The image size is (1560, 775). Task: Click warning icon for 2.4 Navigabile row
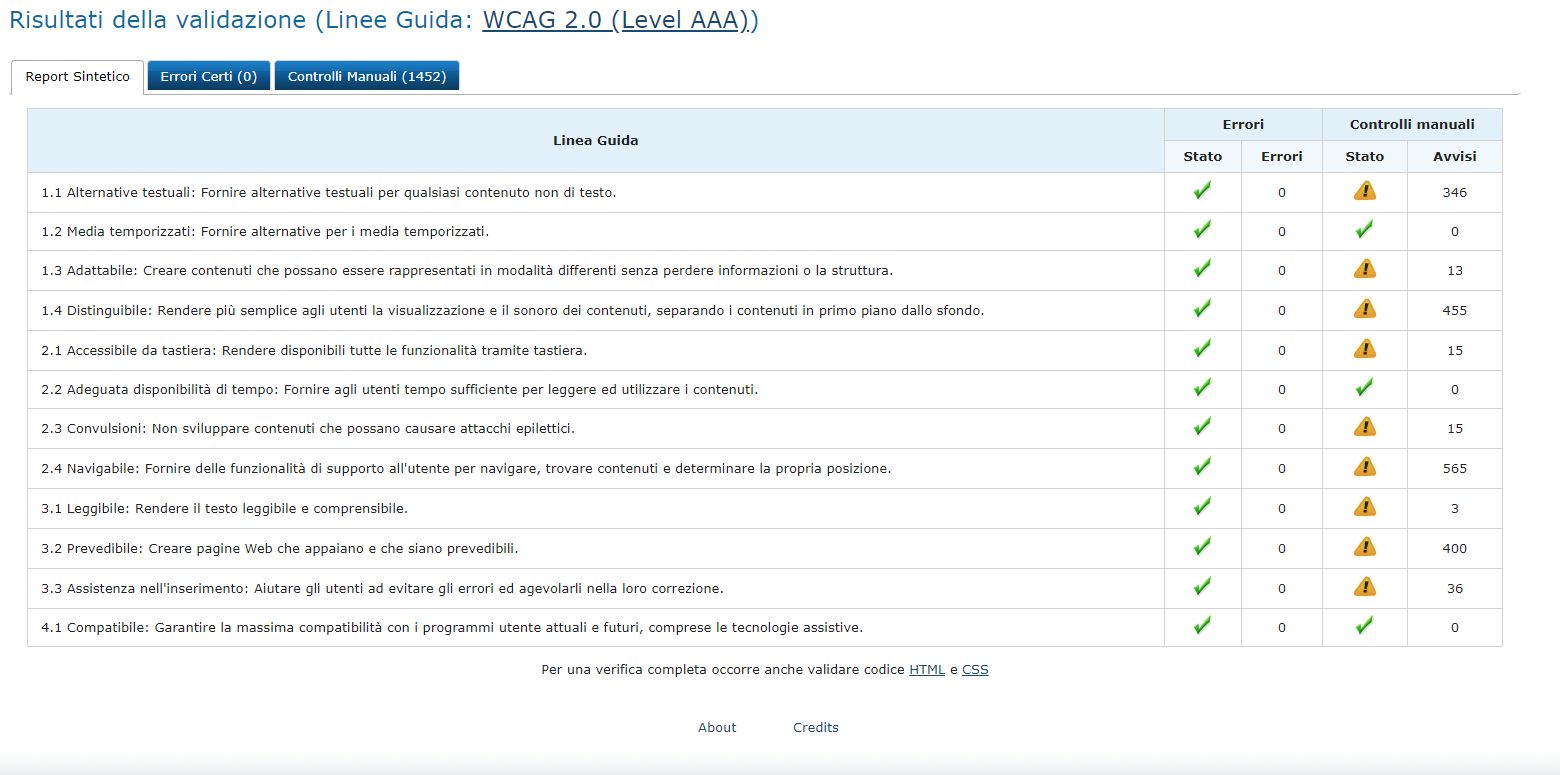pyautogui.click(x=1364, y=467)
